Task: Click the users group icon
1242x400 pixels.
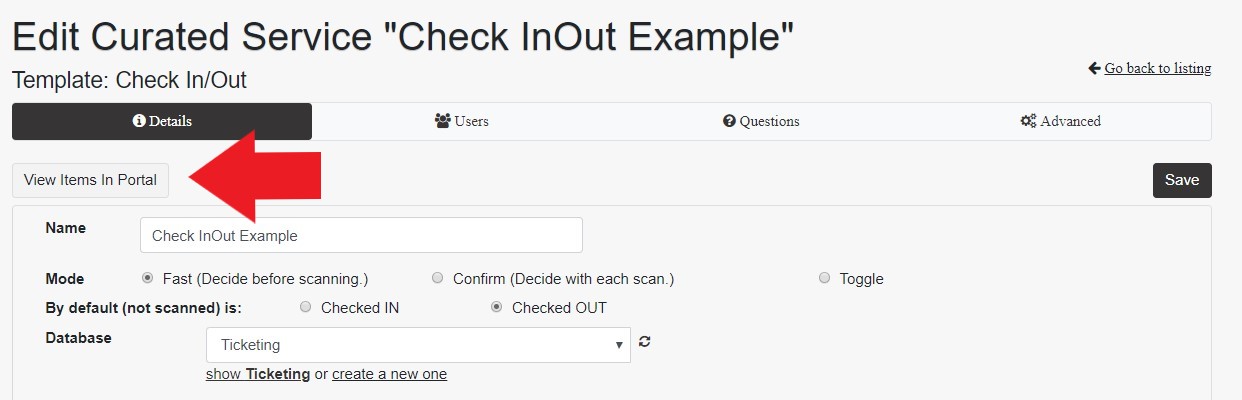Action: tap(443, 121)
